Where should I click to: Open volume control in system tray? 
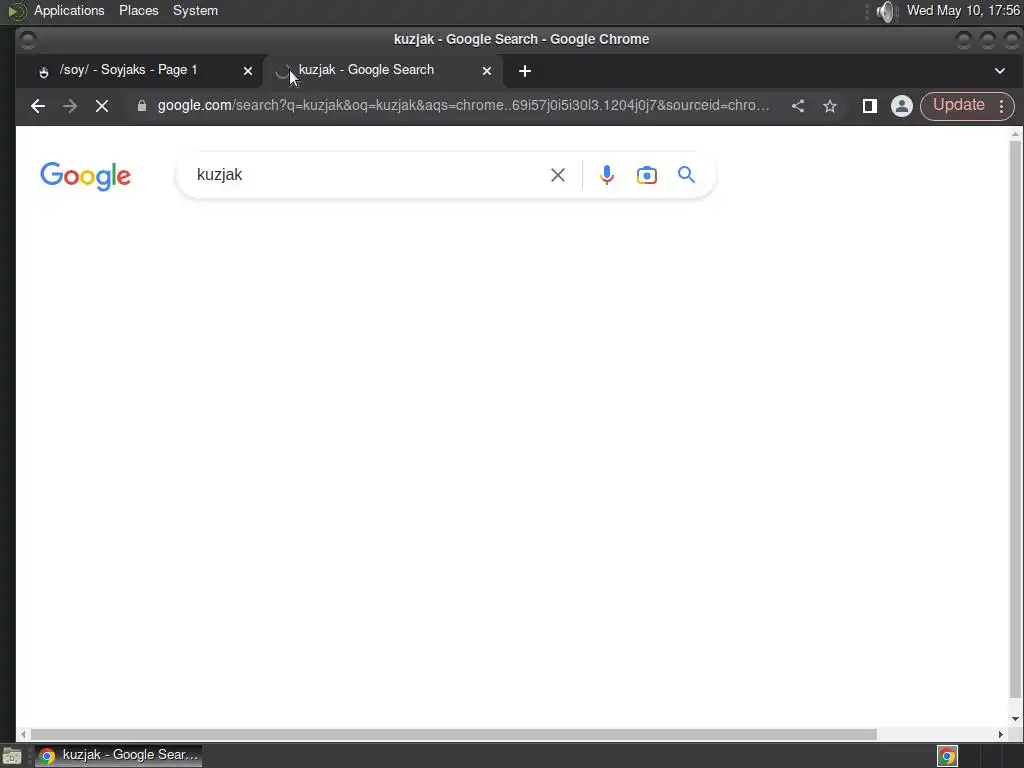point(885,11)
